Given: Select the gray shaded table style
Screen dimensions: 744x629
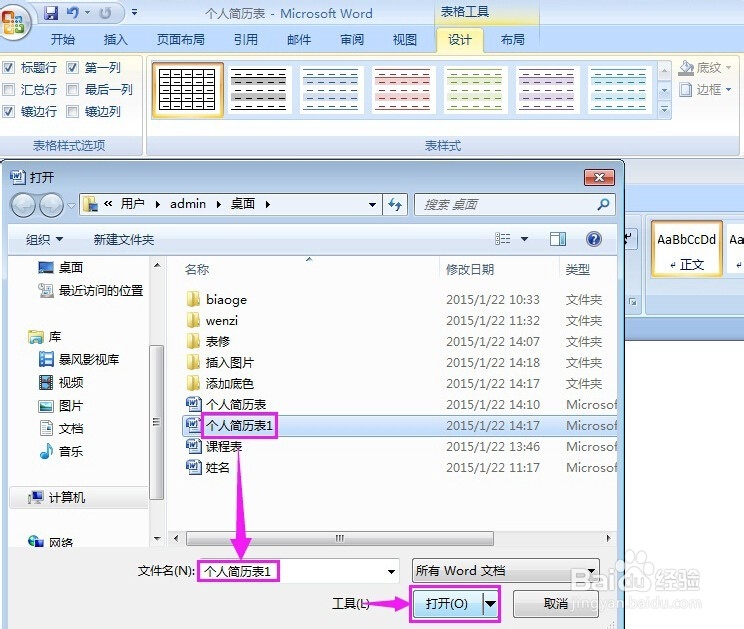Looking at the screenshot, I should (x=258, y=90).
